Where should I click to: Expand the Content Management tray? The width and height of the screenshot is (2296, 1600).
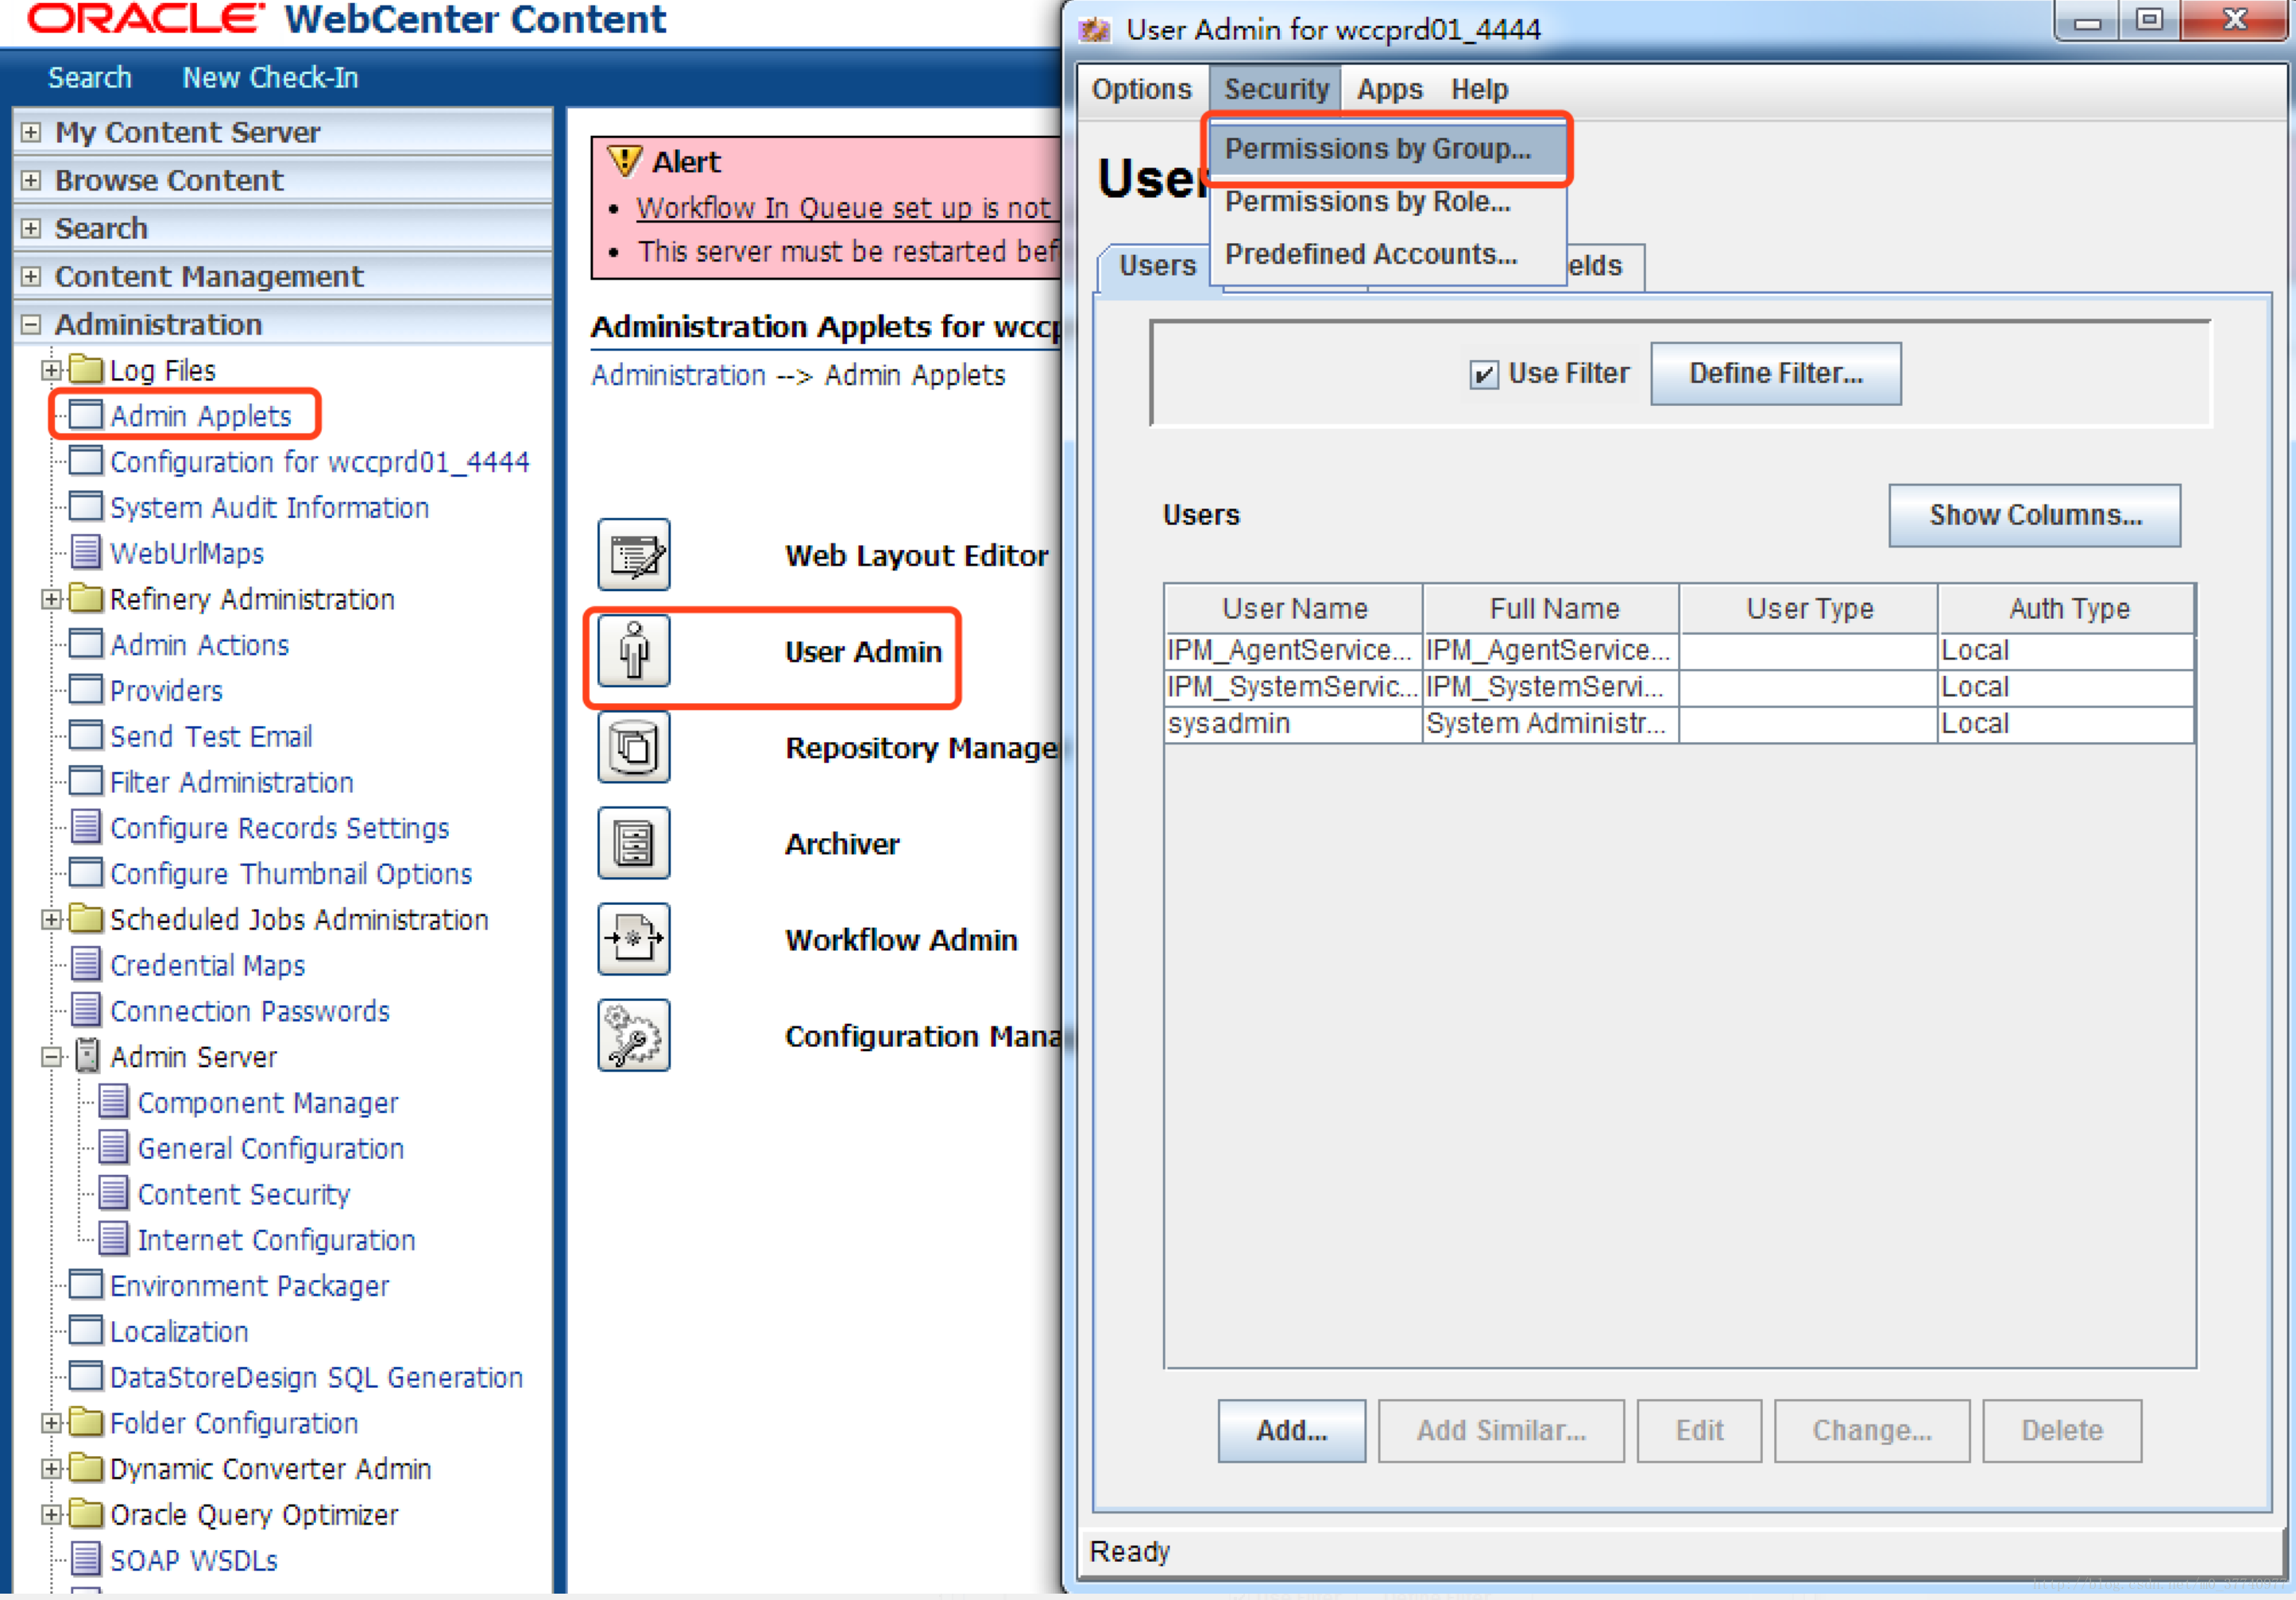point(31,276)
